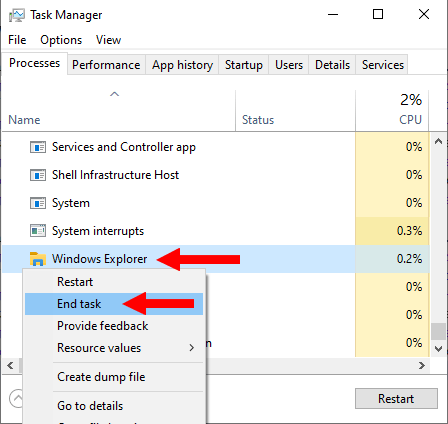Screen dimensions: 448x424
Task: Select the Shell Infrastructure Host row
Action: [216, 175]
